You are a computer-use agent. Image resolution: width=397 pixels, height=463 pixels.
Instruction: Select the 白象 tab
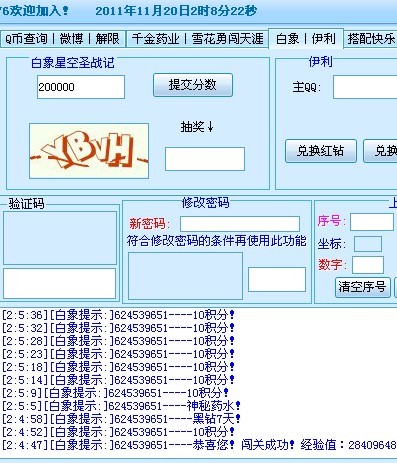click(287, 39)
